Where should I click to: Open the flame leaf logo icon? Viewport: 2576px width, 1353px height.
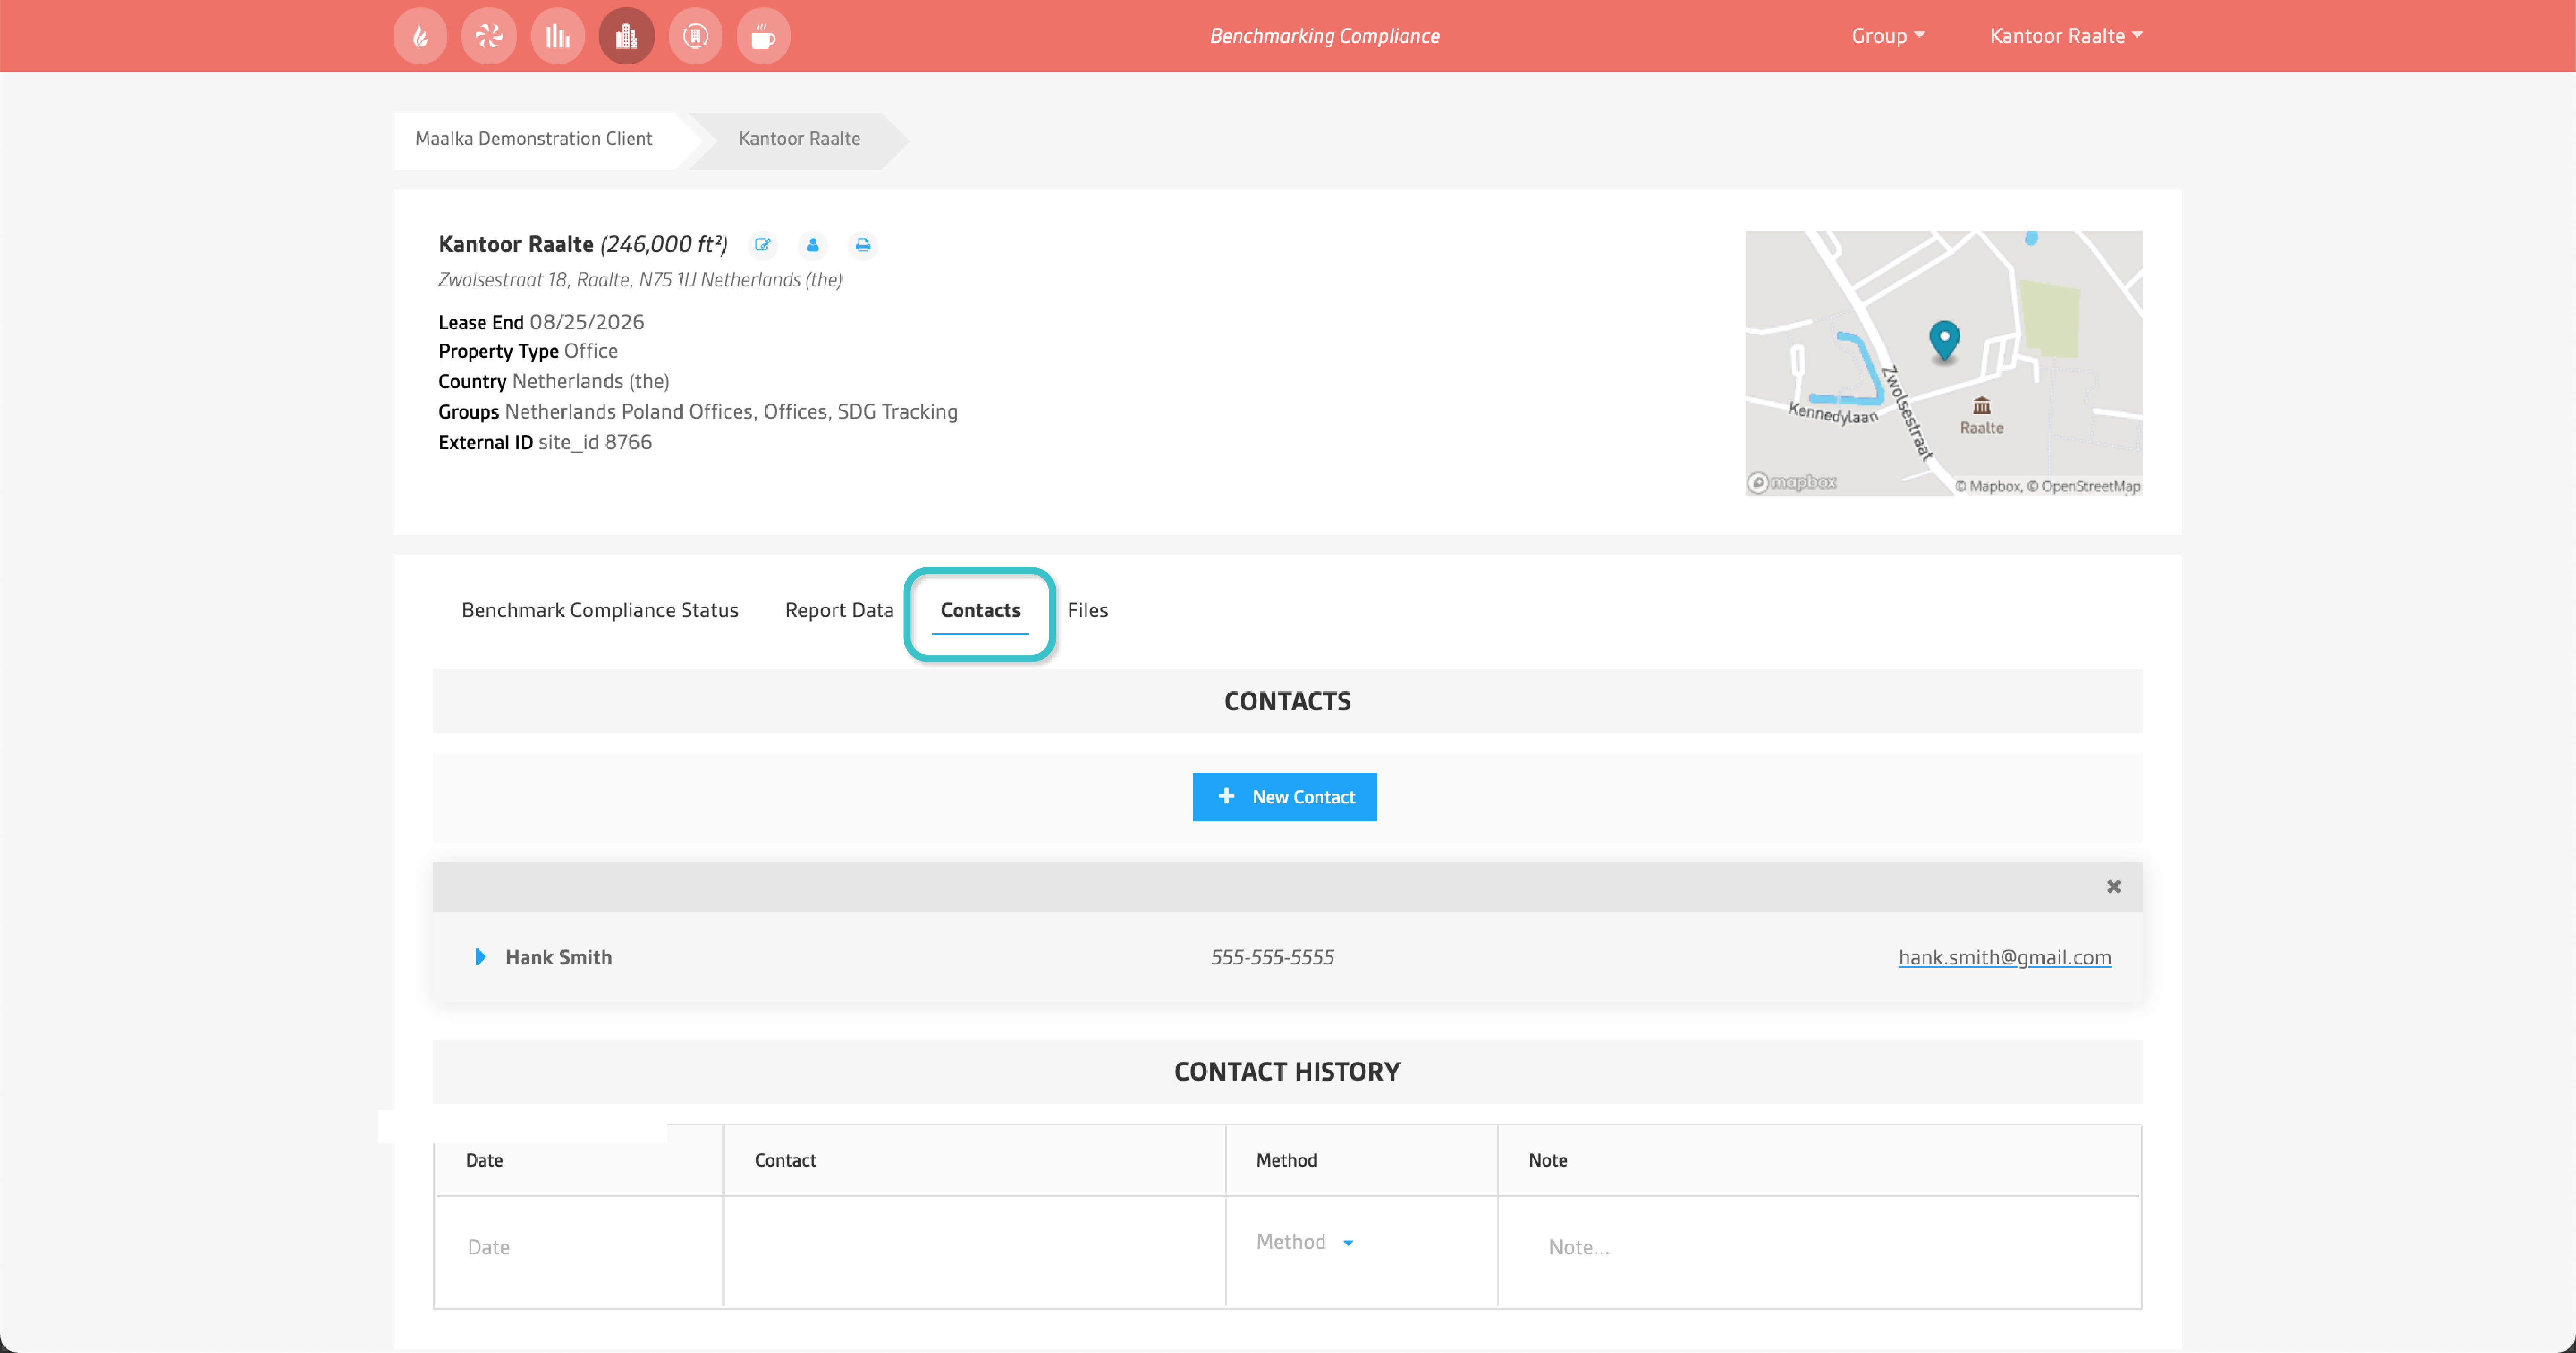pos(420,36)
